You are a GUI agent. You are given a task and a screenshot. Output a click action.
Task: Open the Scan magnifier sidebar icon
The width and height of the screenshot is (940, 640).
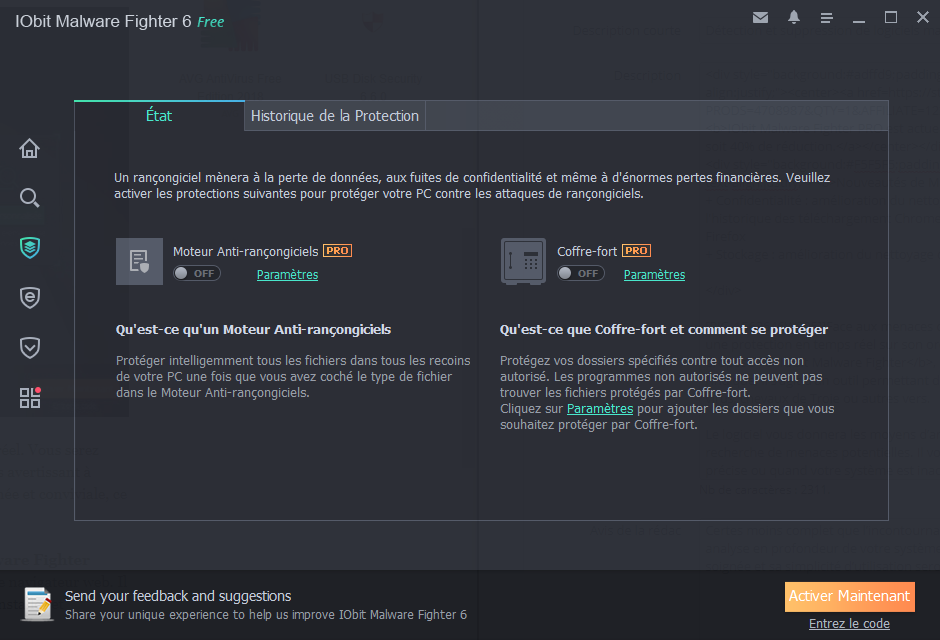tap(29, 198)
